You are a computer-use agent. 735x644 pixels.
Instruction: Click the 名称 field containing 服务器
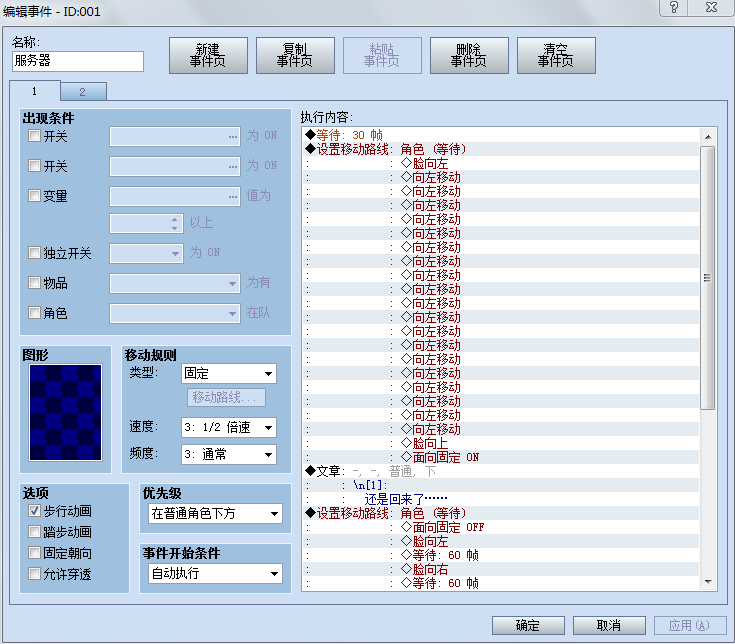(x=78, y=61)
